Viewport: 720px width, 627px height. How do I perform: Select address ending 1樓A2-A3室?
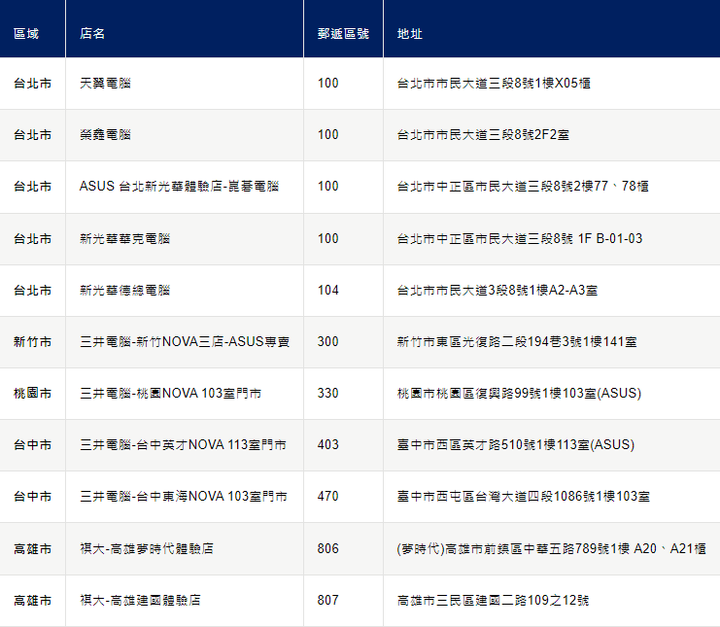[x=497, y=290]
